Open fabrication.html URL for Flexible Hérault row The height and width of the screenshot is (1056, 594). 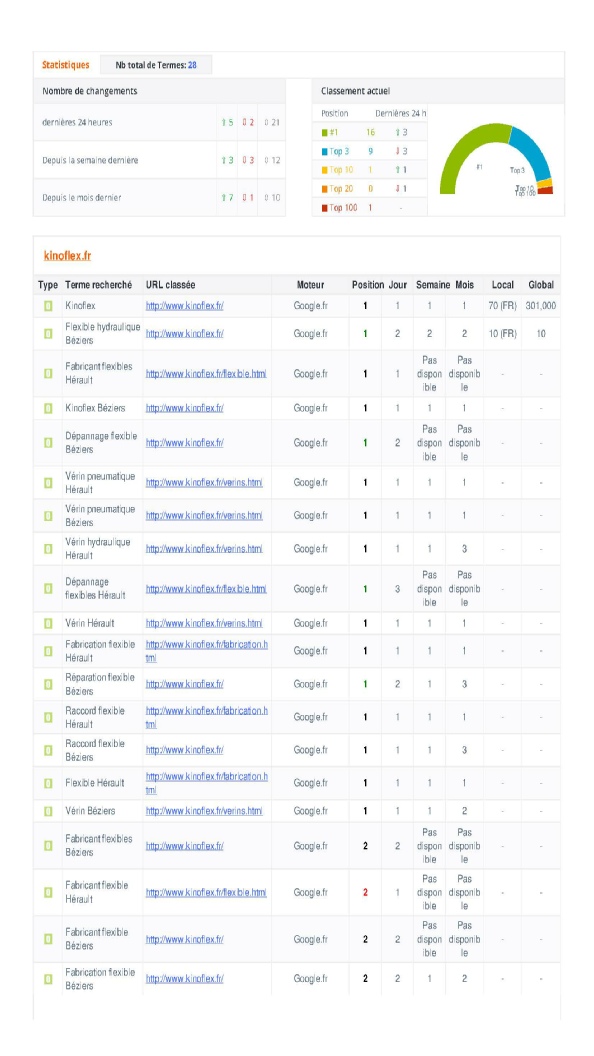pos(207,783)
